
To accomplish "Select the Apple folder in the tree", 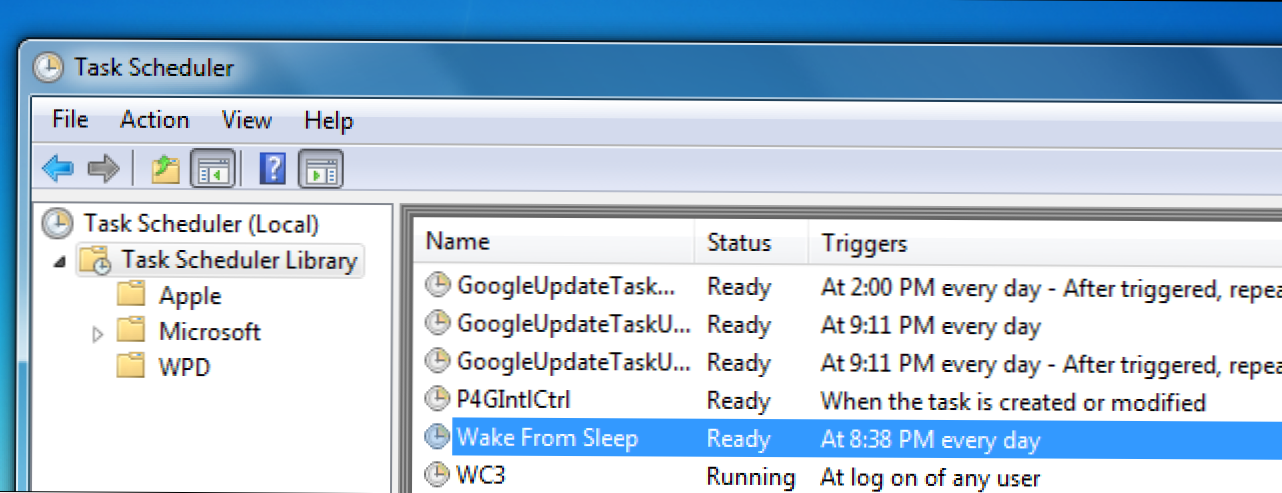I will pyautogui.click(x=190, y=296).
